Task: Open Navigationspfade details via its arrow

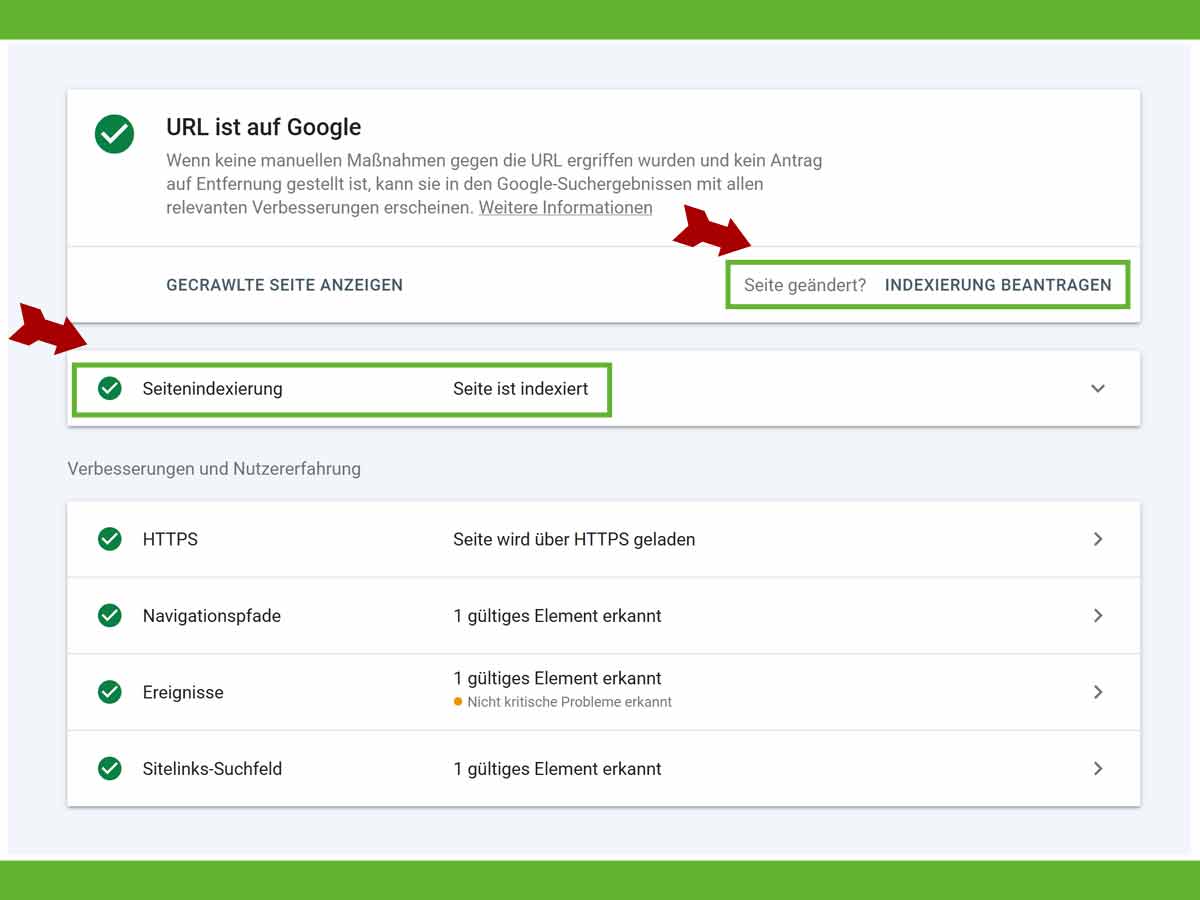Action: pyautogui.click(x=1098, y=616)
